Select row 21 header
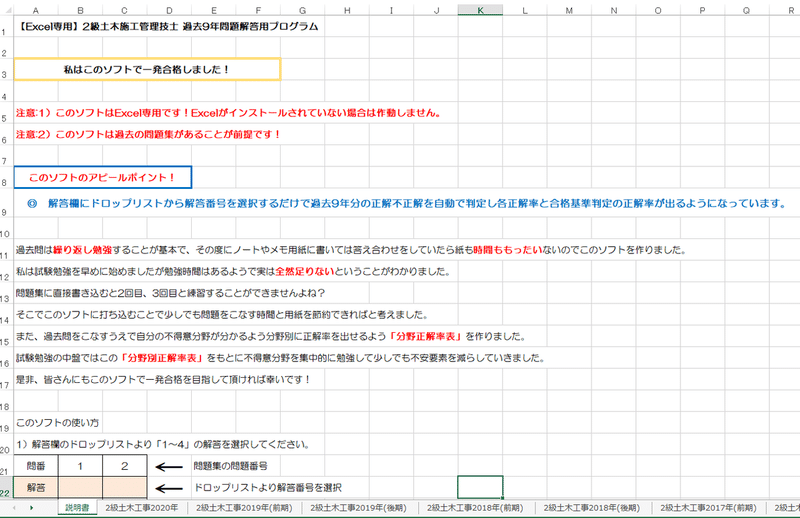The width and height of the screenshot is (800, 518). 6,466
